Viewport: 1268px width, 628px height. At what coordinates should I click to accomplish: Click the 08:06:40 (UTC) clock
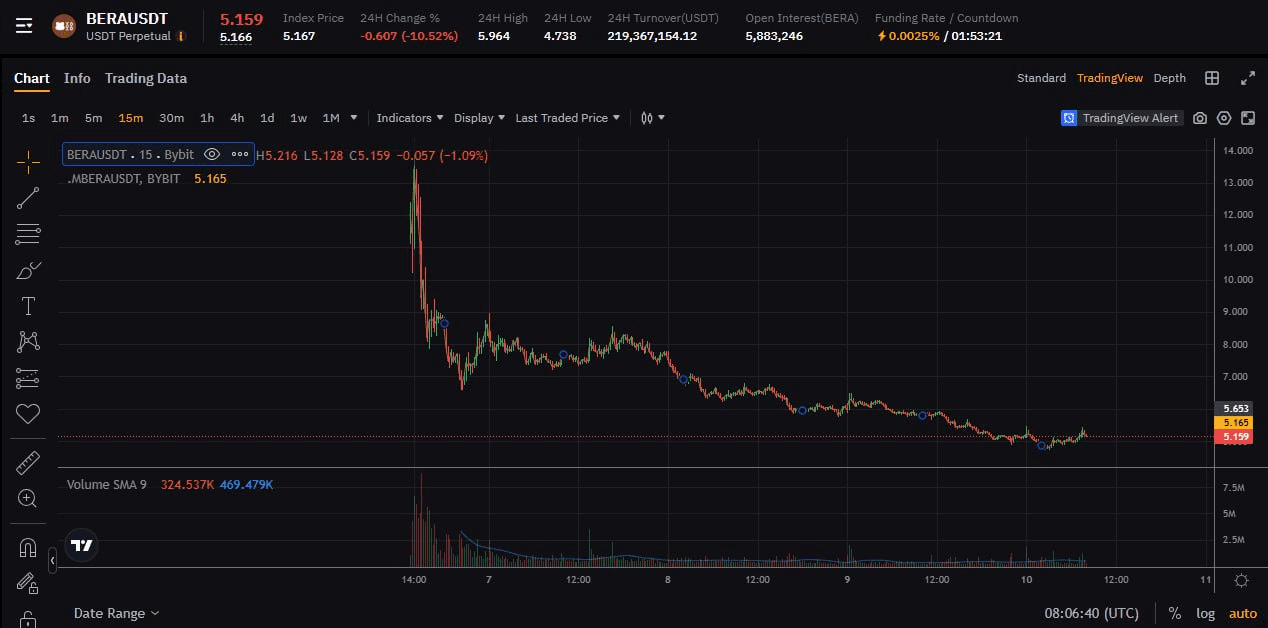pyautogui.click(x=1092, y=613)
